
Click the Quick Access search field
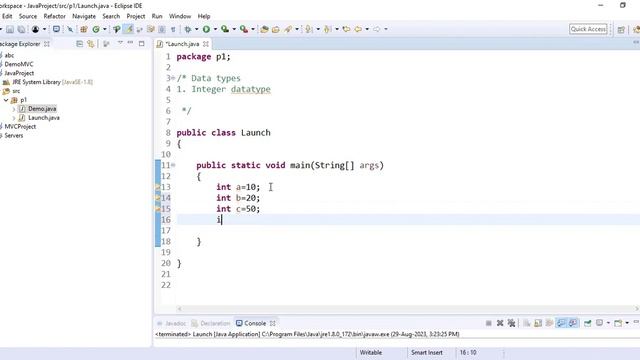(x=588, y=29)
